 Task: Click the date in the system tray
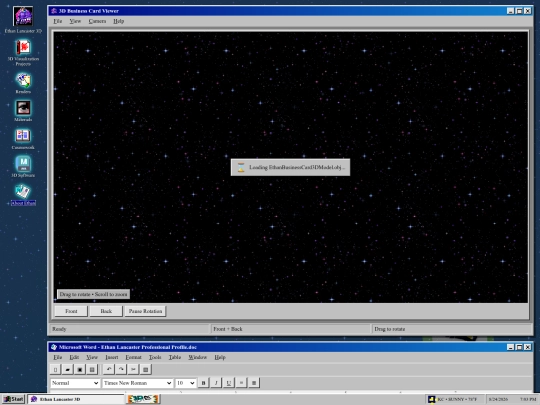point(498,399)
